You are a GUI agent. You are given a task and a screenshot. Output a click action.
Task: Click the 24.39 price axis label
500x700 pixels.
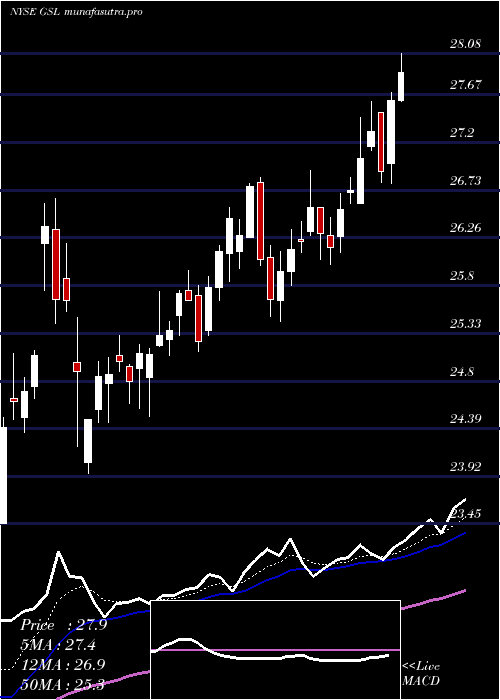tap(466, 419)
